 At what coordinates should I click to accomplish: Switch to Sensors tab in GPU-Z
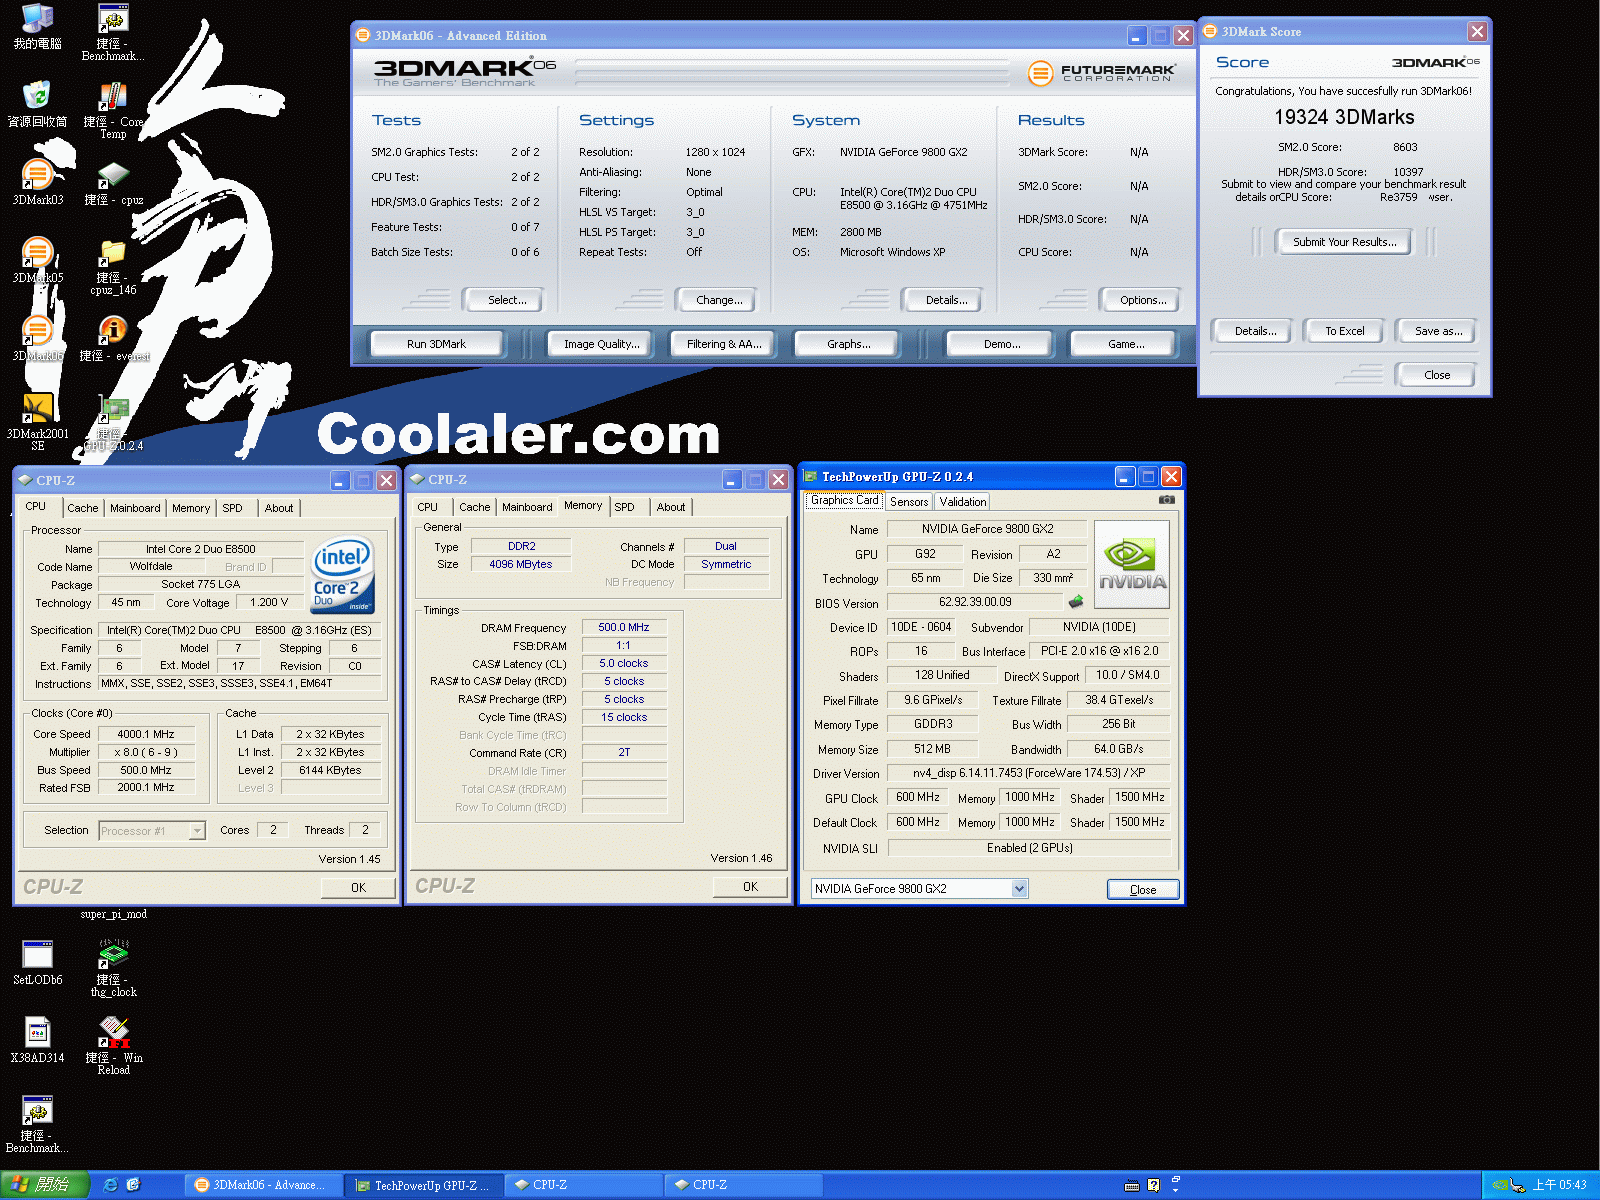(x=909, y=502)
